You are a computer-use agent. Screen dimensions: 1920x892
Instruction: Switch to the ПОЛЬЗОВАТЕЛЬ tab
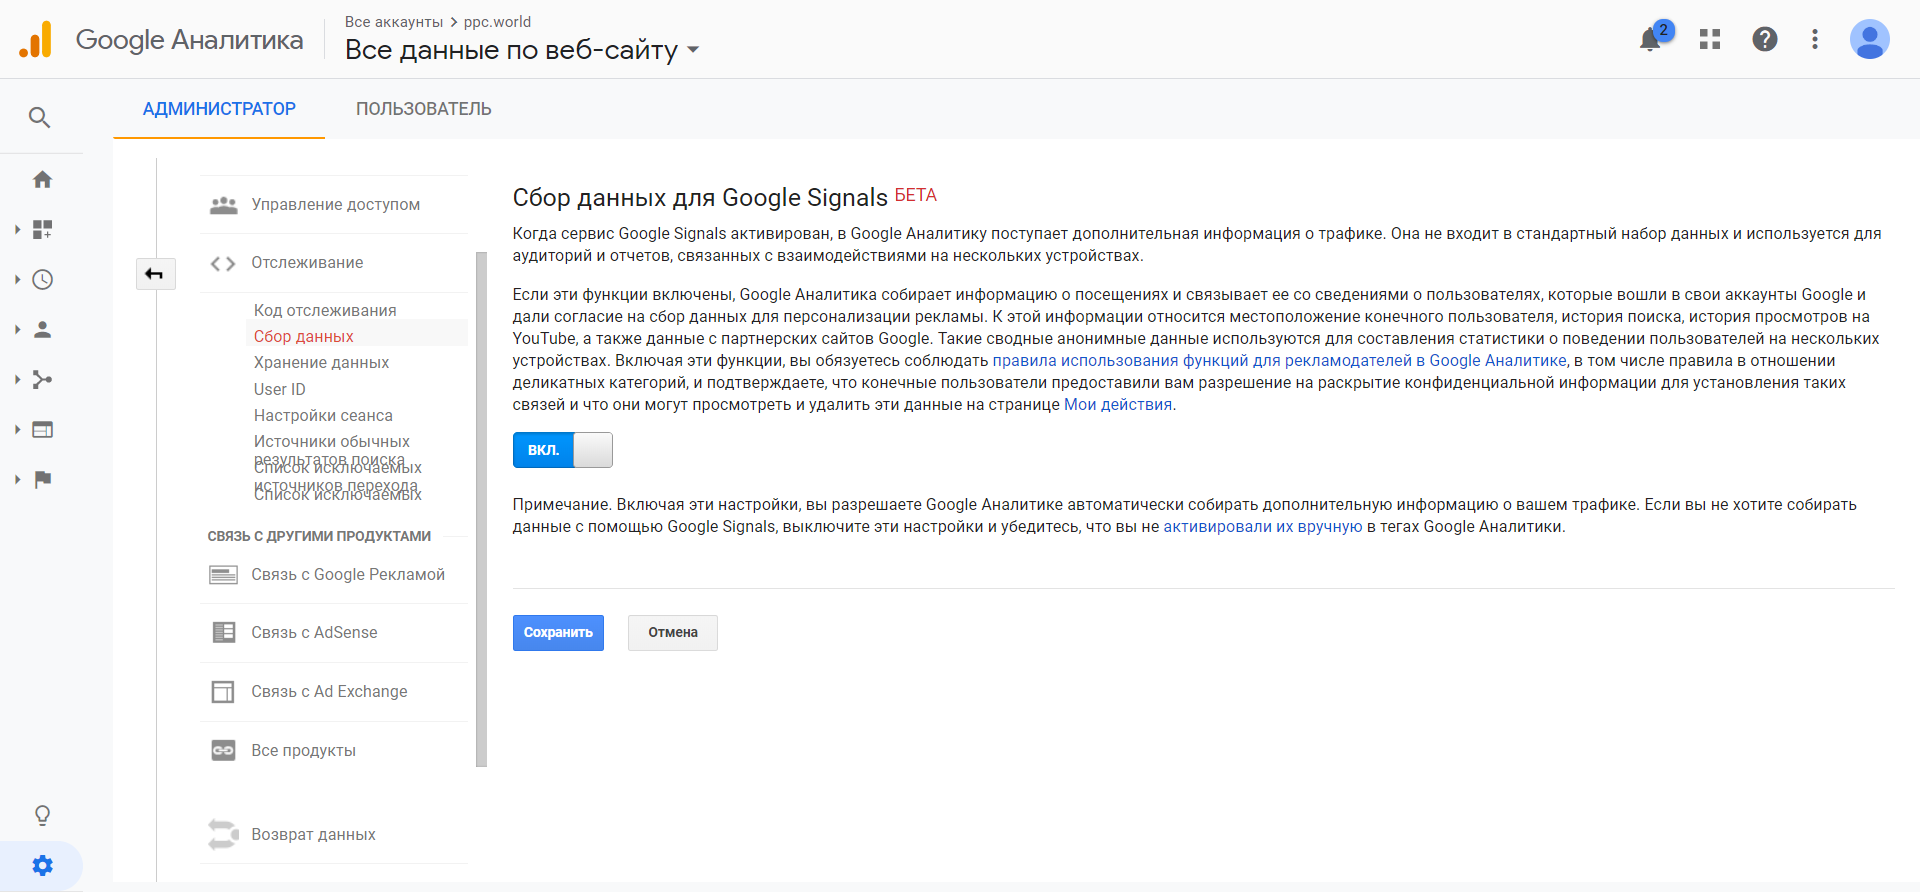click(423, 109)
